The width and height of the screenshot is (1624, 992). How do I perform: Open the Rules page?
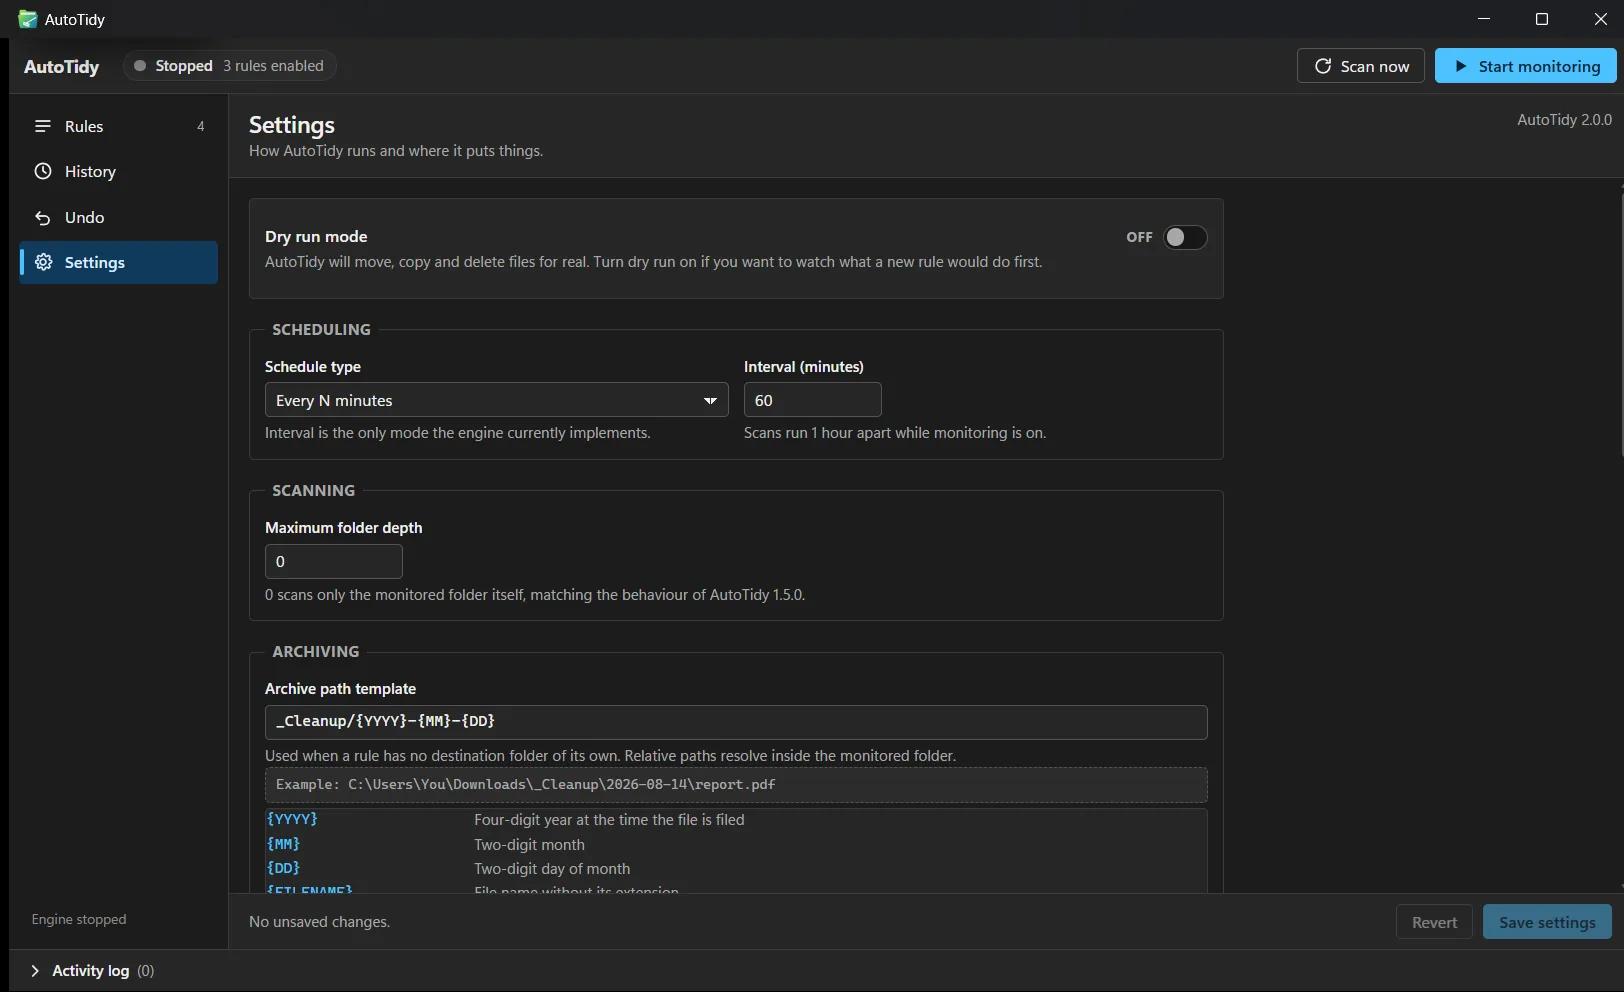pyautogui.click(x=118, y=126)
